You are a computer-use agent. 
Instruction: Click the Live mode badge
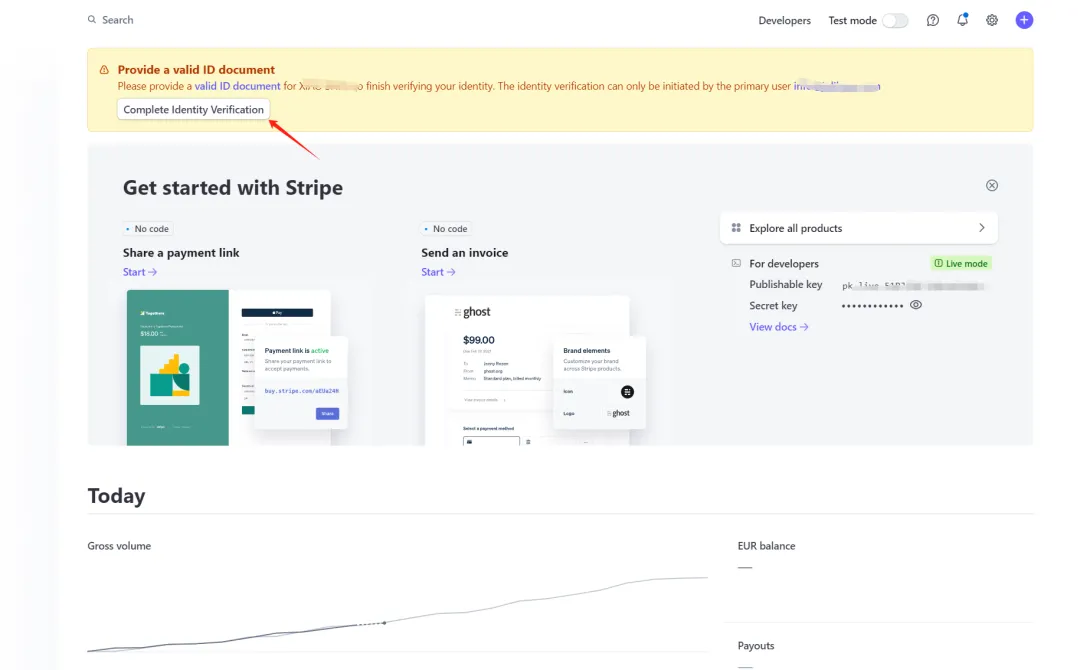(x=961, y=263)
